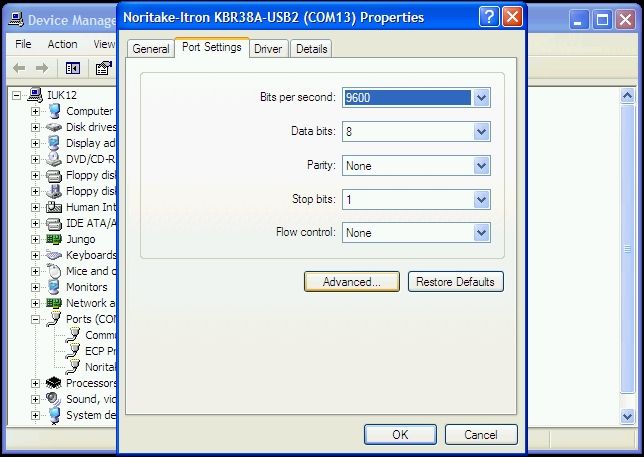Expand the System devices node
The height and width of the screenshot is (457, 644).
tap(35, 416)
